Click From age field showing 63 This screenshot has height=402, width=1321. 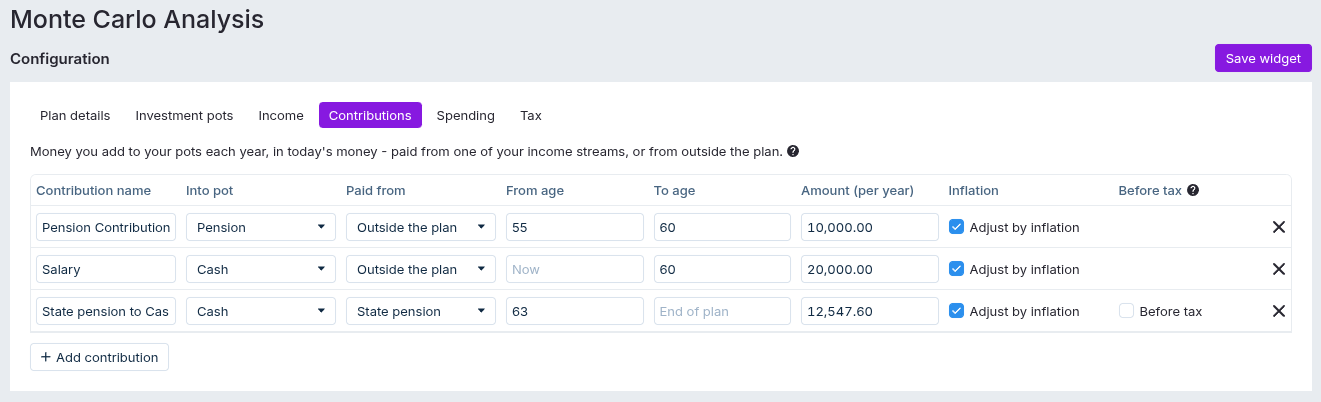point(575,311)
